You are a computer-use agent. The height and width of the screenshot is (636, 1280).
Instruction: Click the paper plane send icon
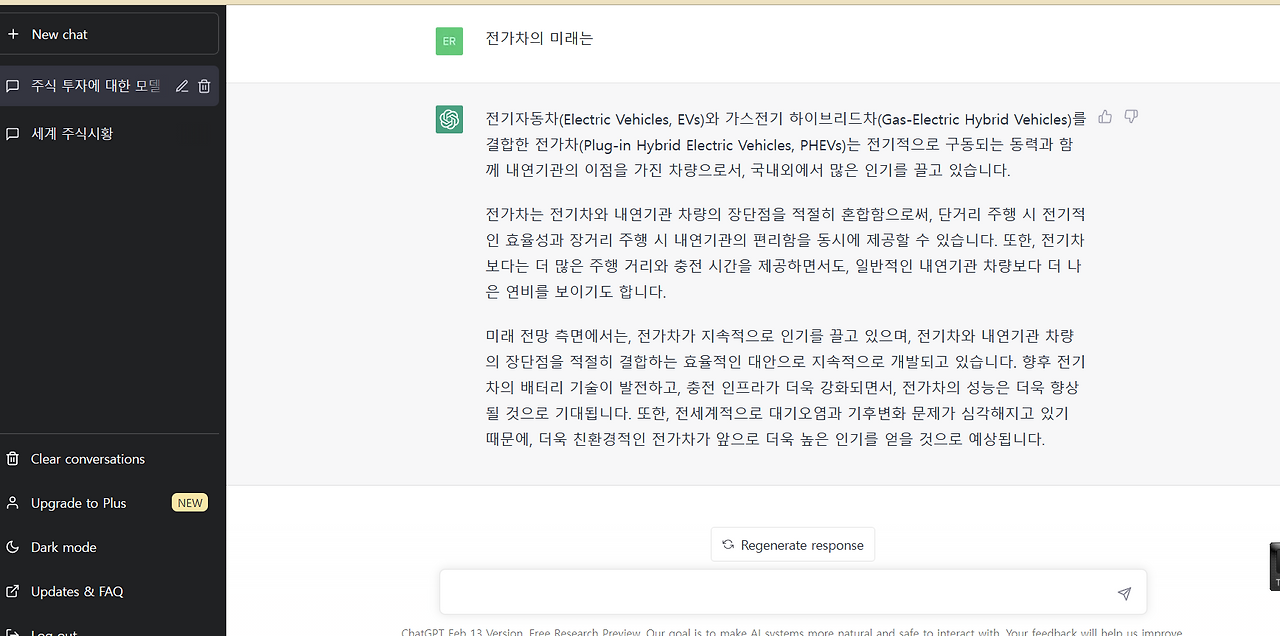(x=1123, y=592)
